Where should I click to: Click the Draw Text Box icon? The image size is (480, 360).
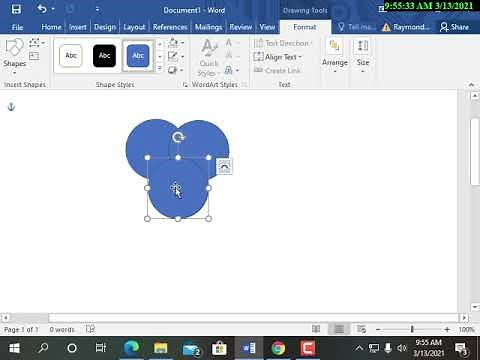34,56
